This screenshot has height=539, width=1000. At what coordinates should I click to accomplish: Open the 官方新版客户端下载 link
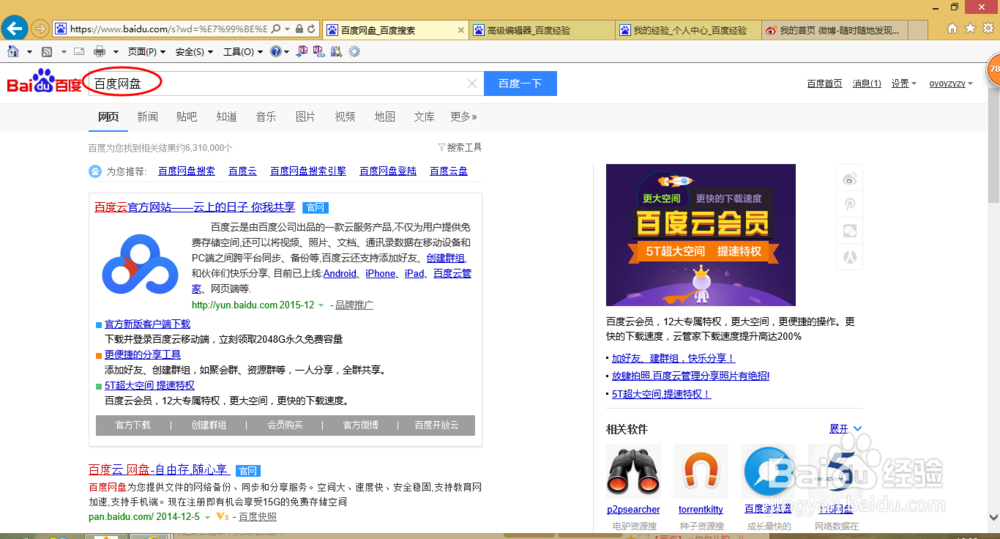[x=147, y=324]
